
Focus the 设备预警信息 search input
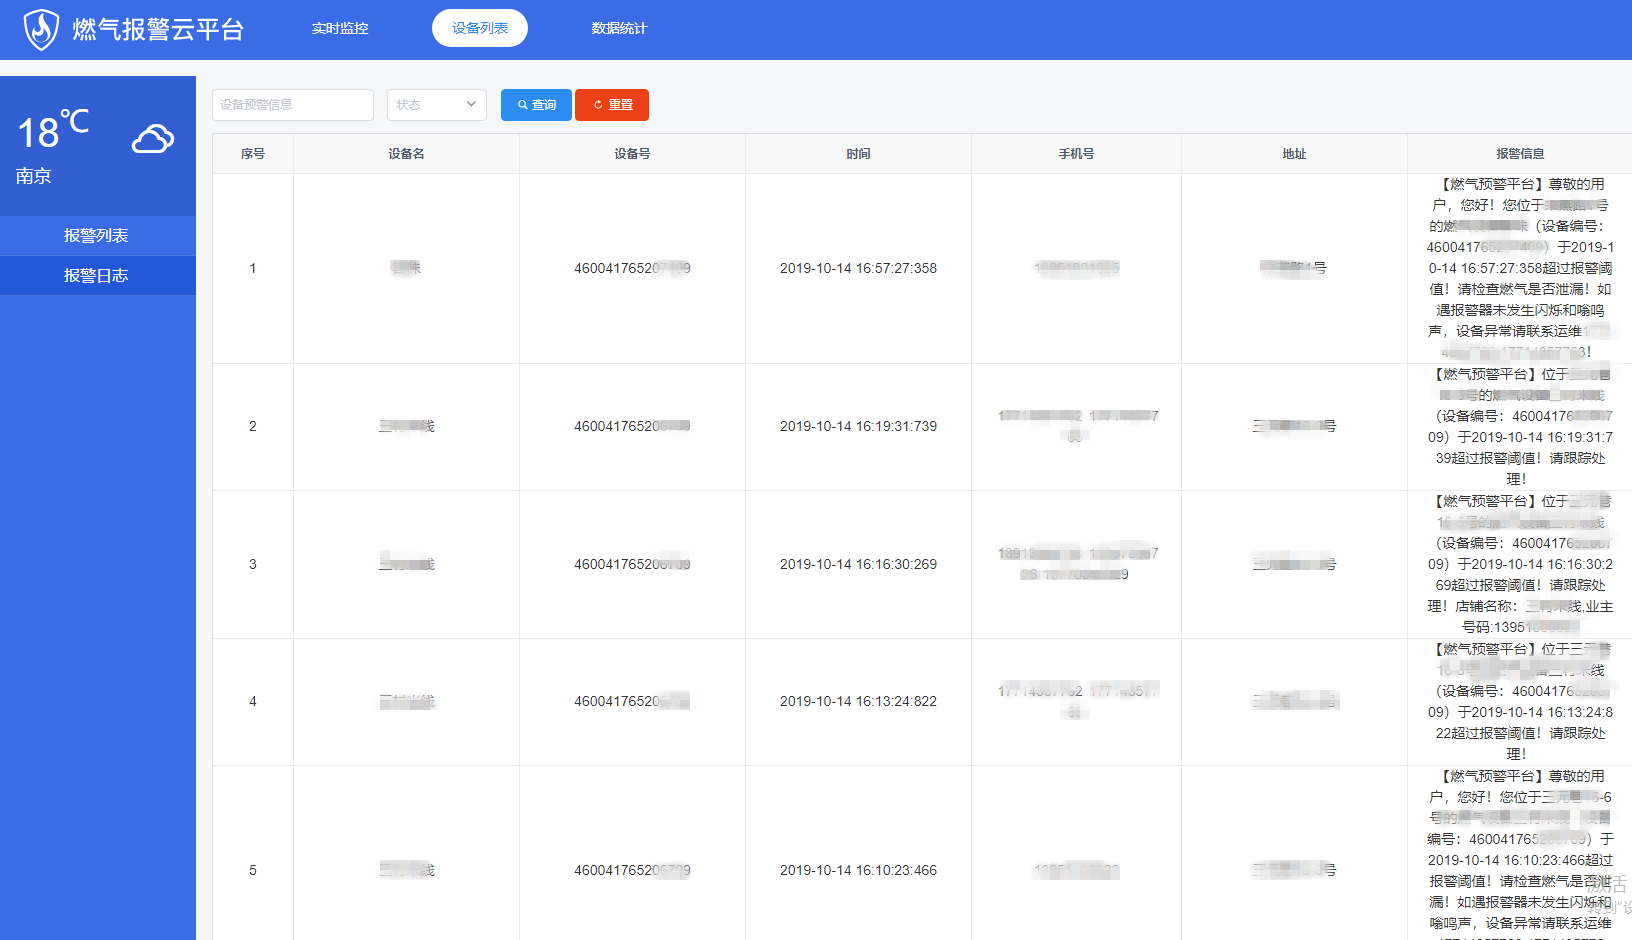click(293, 105)
